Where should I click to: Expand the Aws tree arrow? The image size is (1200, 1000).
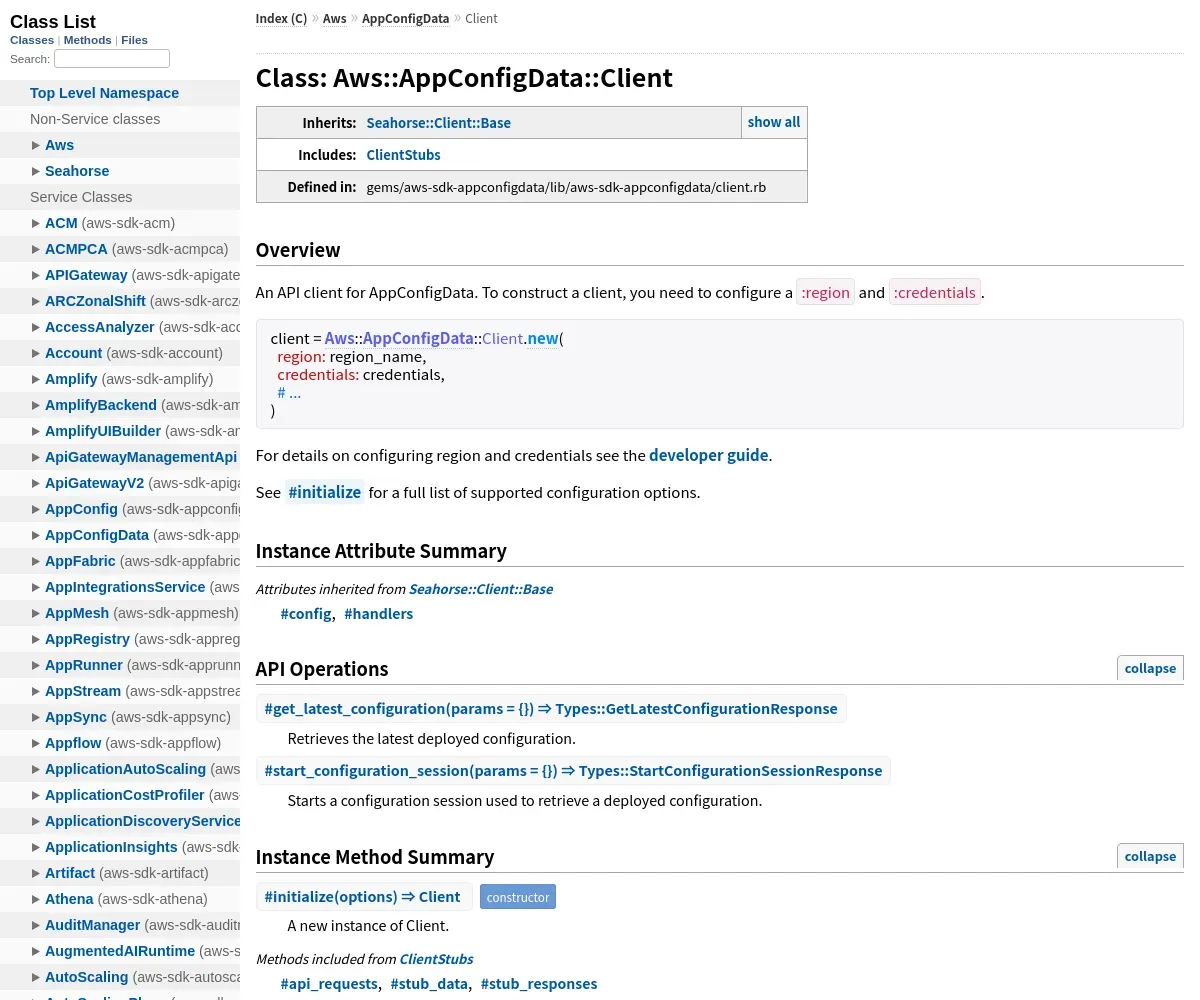tap(36, 145)
